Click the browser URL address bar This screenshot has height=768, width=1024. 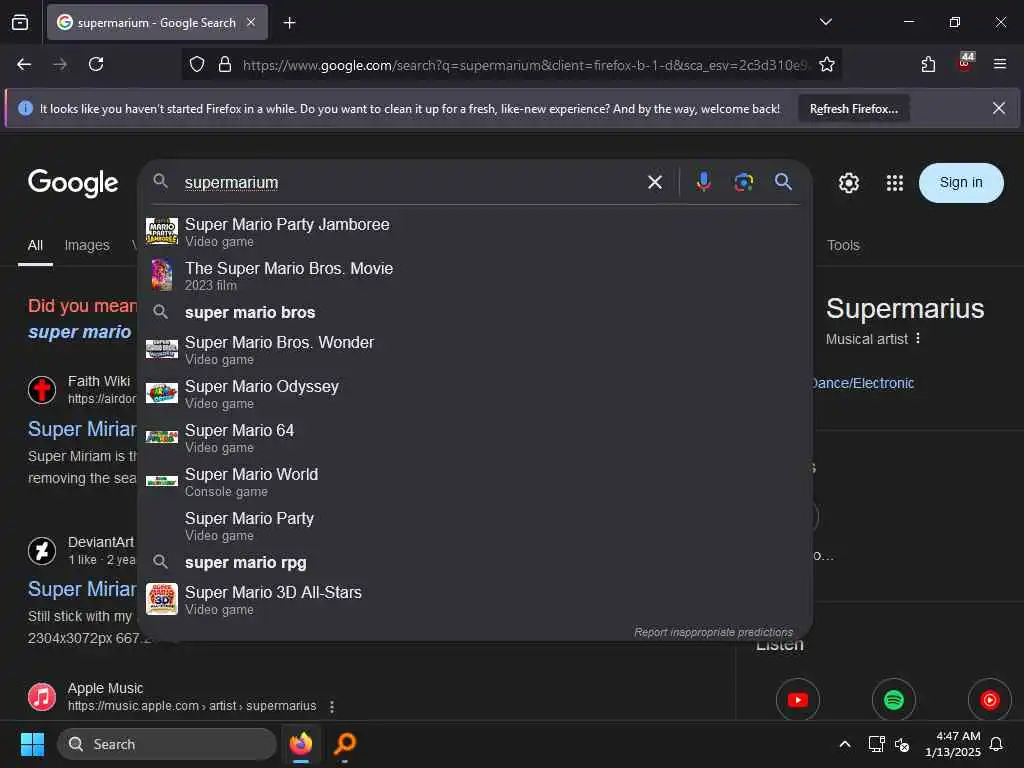click(524, 65)
